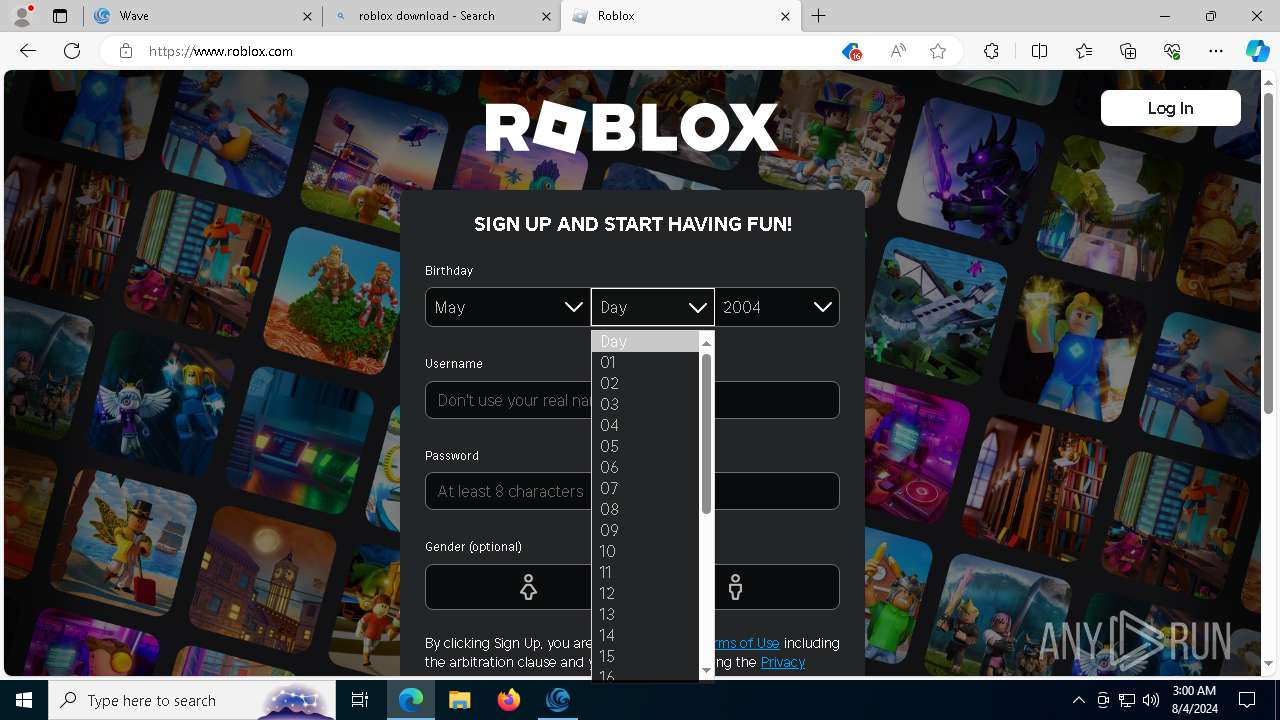Open Collections icon
Screen dimensions: 1280x720
[x=1128, y=51]
